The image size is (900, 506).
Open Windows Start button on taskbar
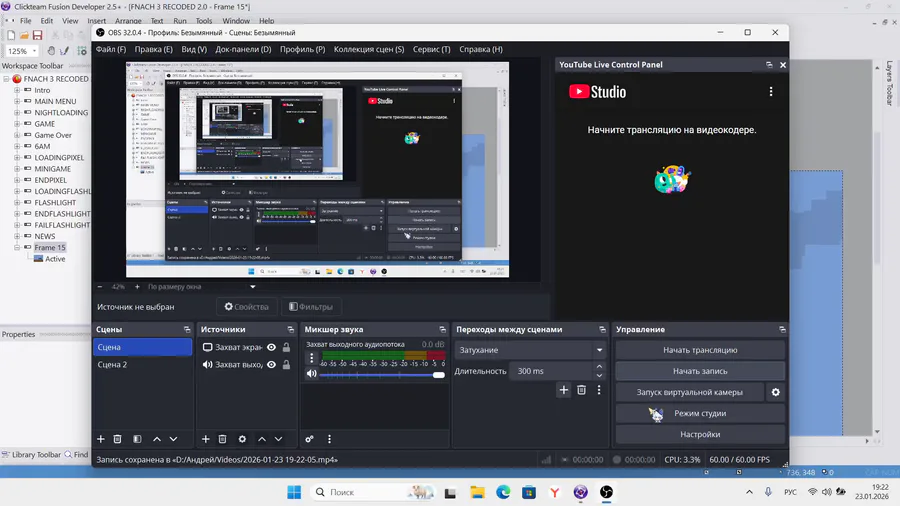tap(294, 492)
